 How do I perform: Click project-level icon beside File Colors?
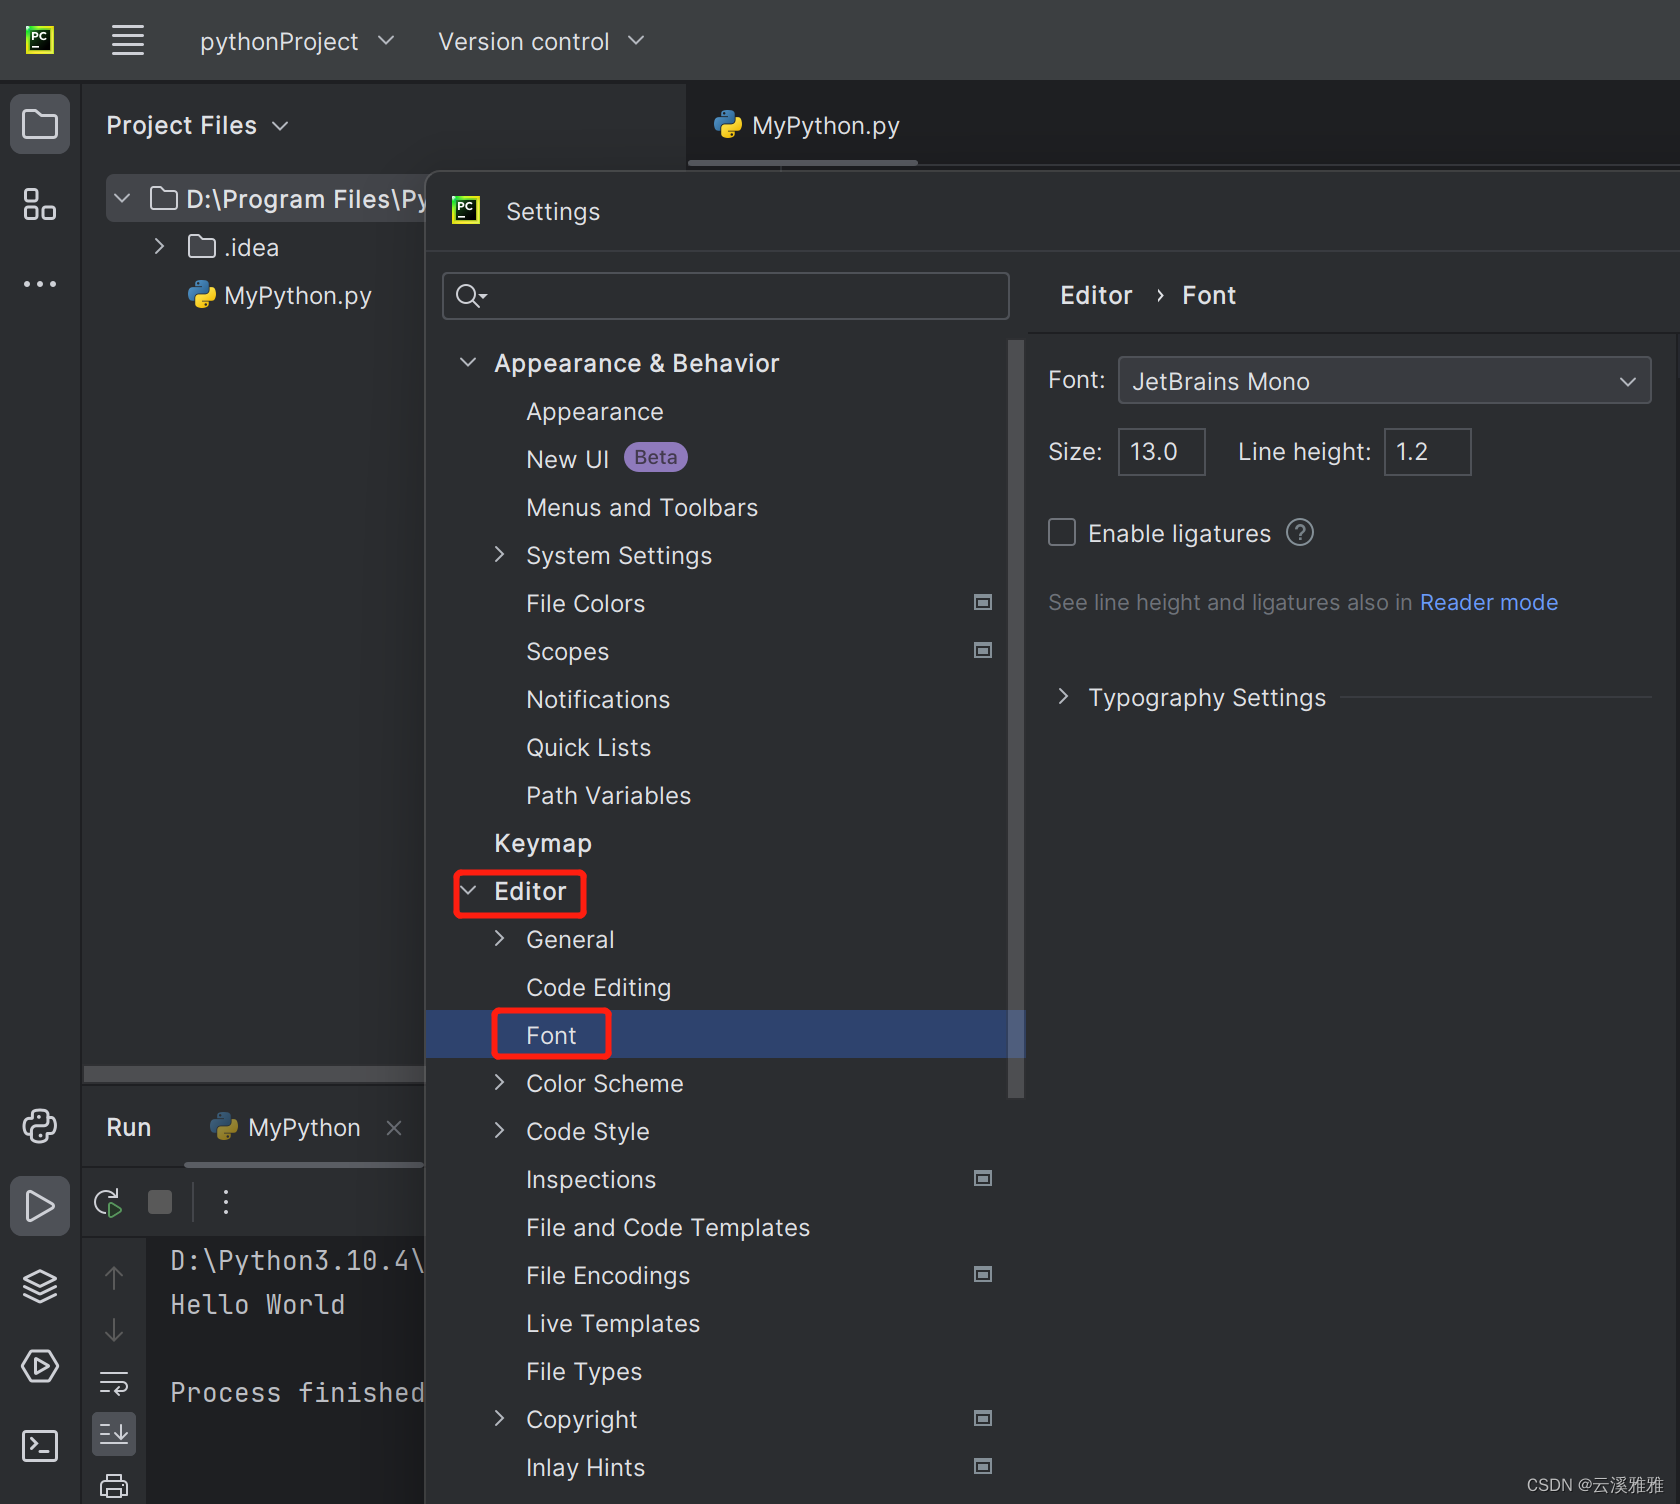pyautogui.click(x=983, y=602)
